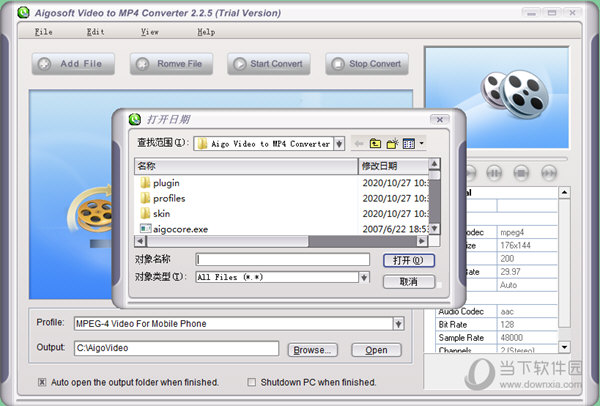Expand the Profile dropdown
Screen dimensions: 600x406
pyautogui.click(x=398, y=324)
